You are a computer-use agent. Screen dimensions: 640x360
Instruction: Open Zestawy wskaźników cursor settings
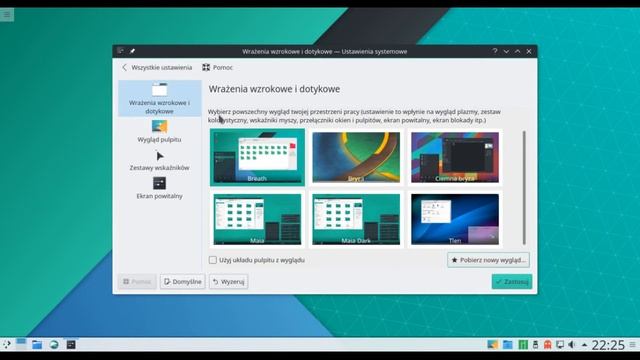pos(160,160)
